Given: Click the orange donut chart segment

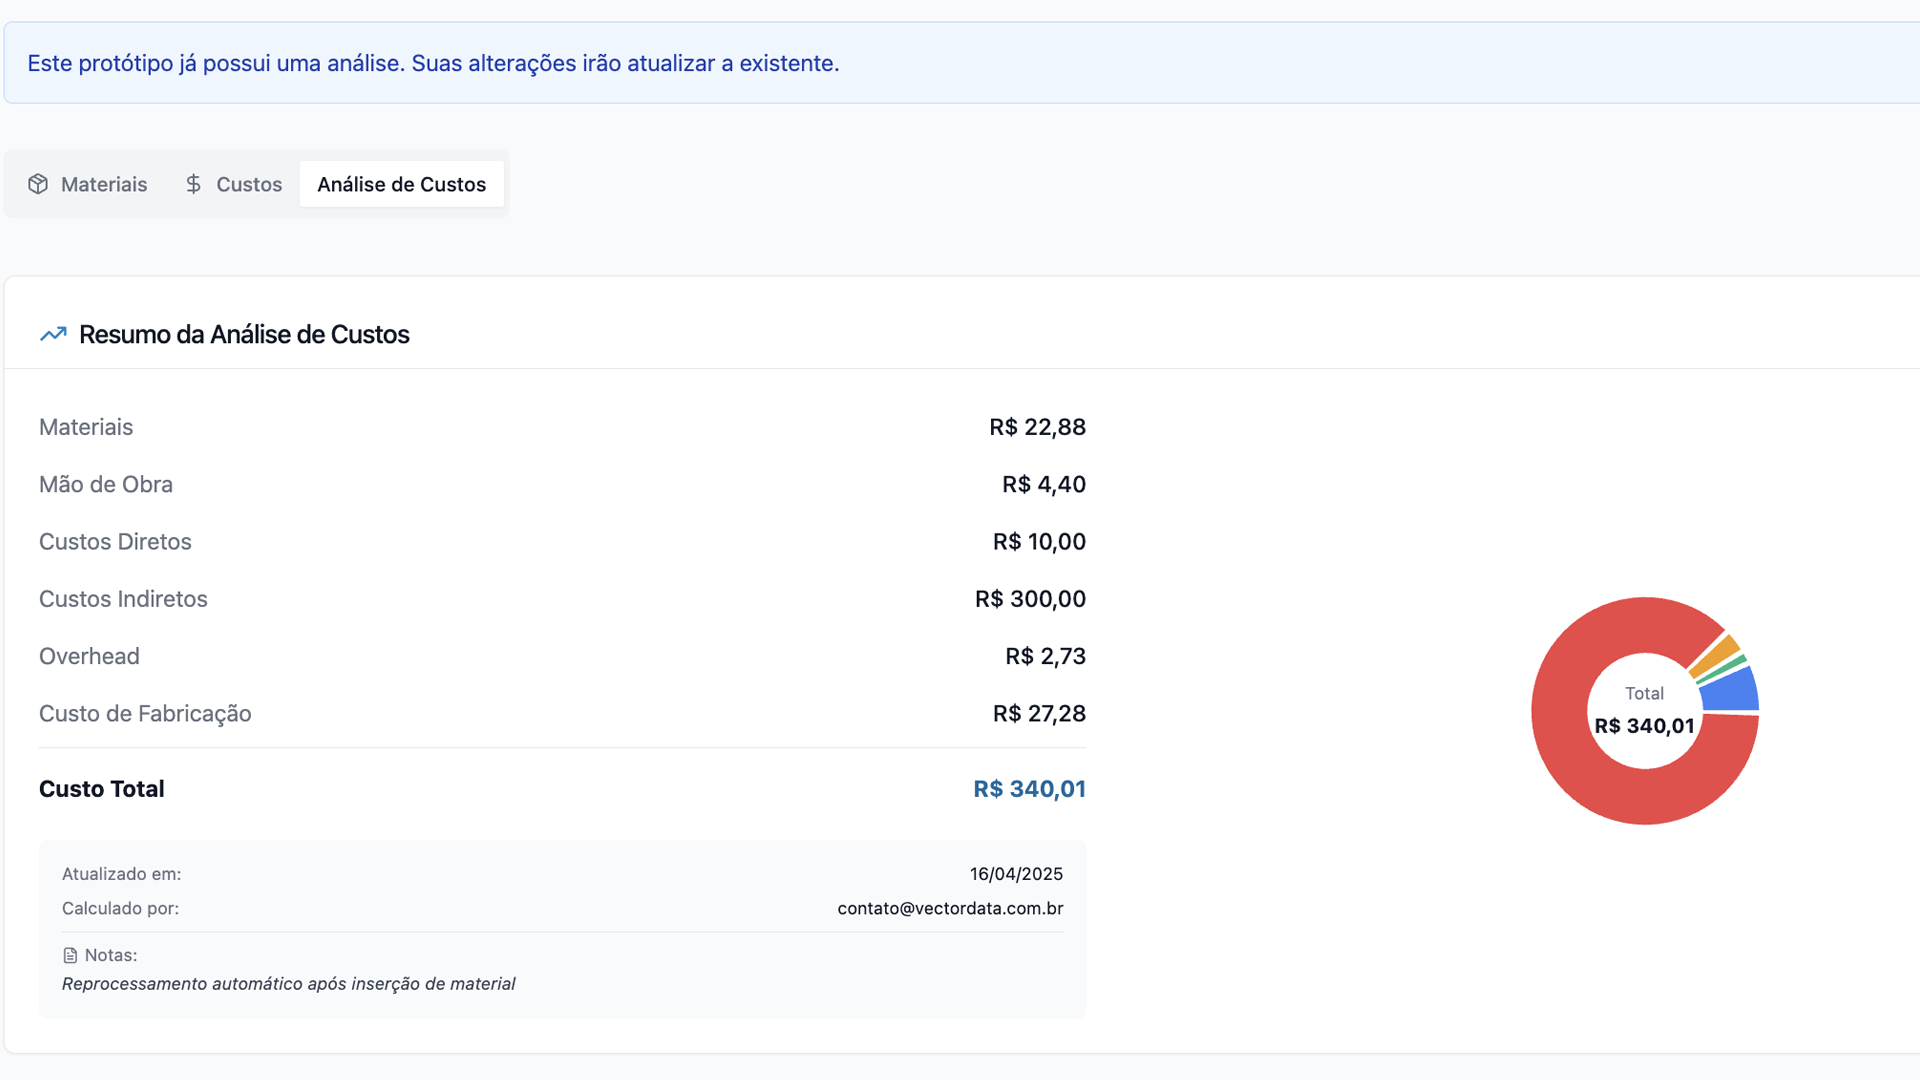Looking at the screenshot, I should (1718, 654).
